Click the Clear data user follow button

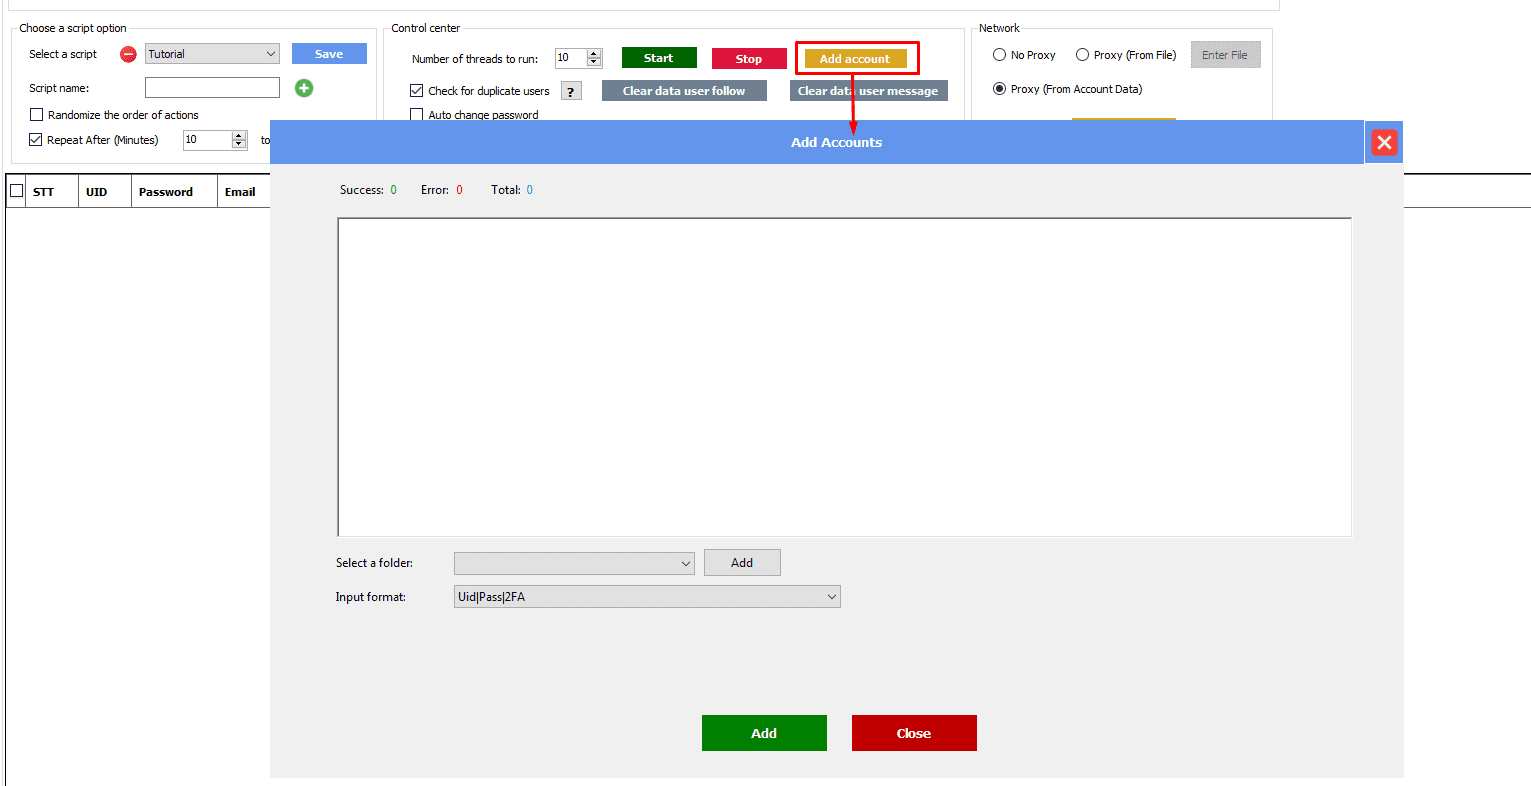coord(684,91)
